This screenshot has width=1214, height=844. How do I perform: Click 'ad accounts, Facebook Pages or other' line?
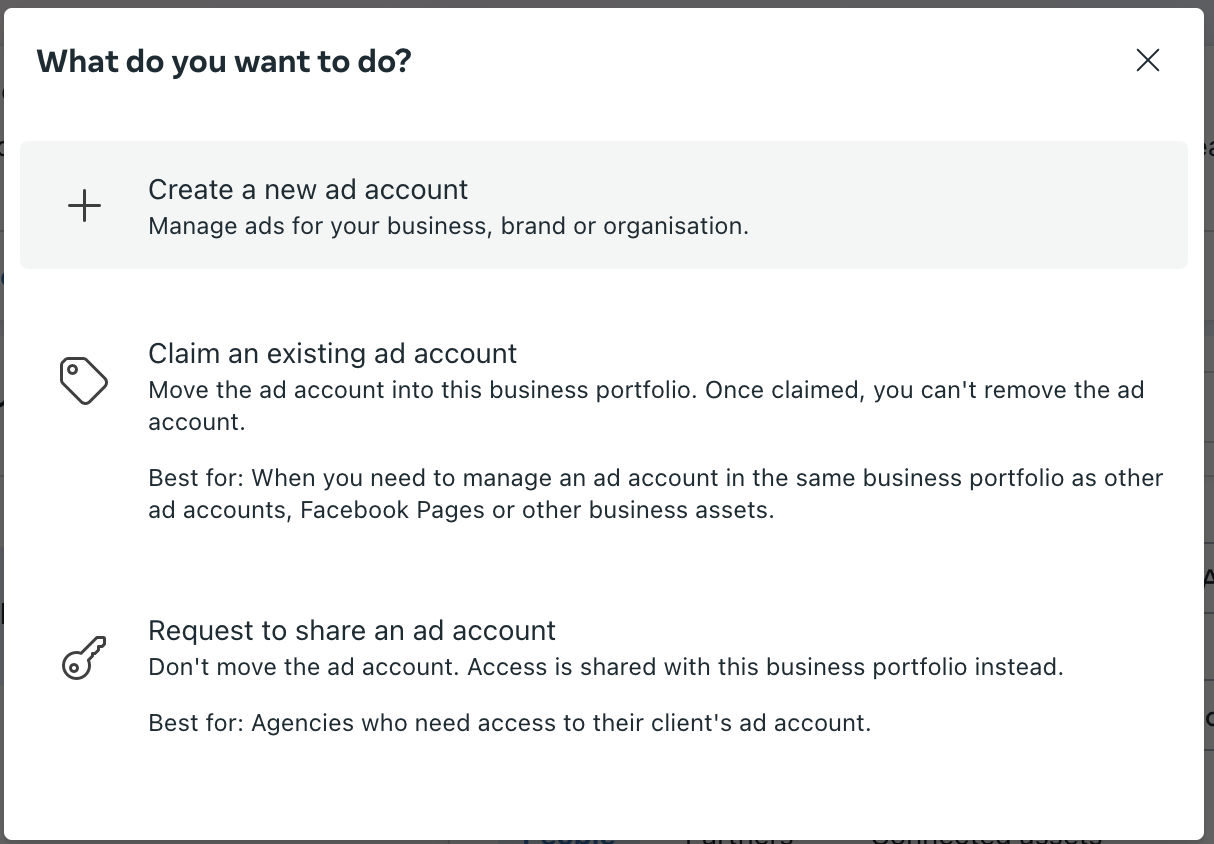[461, 510]
